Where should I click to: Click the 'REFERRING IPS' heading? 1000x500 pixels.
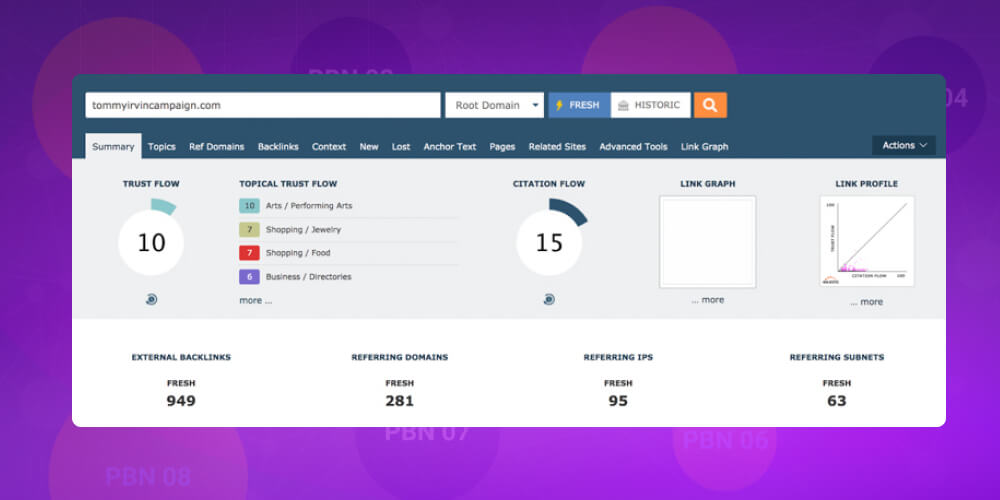tap(618, 357)
